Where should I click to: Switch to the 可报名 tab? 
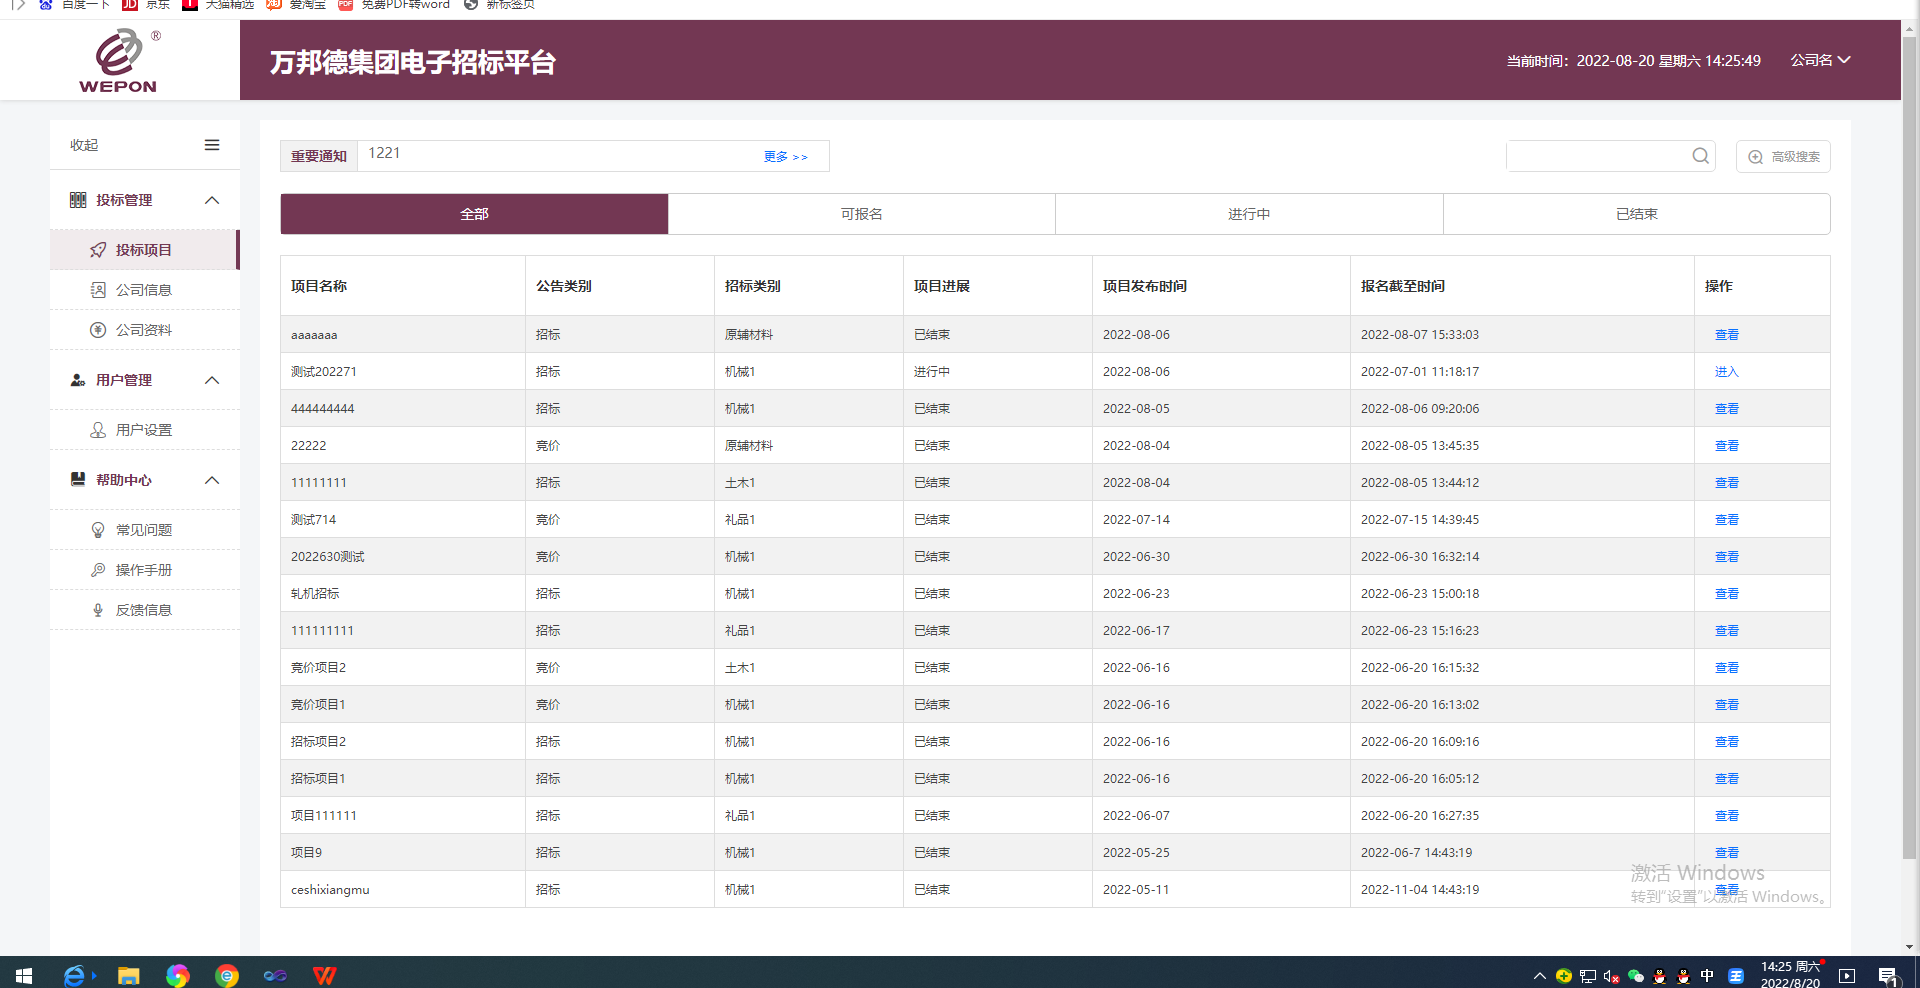coord(861,214)
